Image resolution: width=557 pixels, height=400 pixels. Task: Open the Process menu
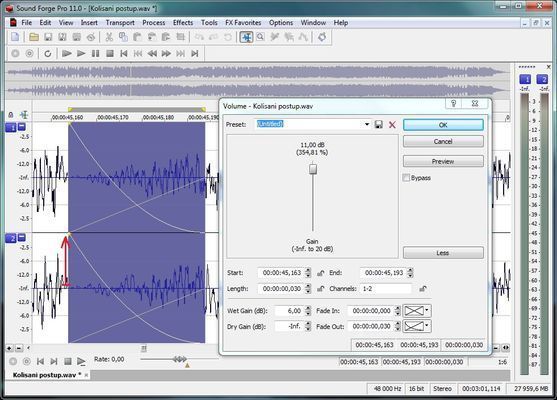[x=153, y=23]
